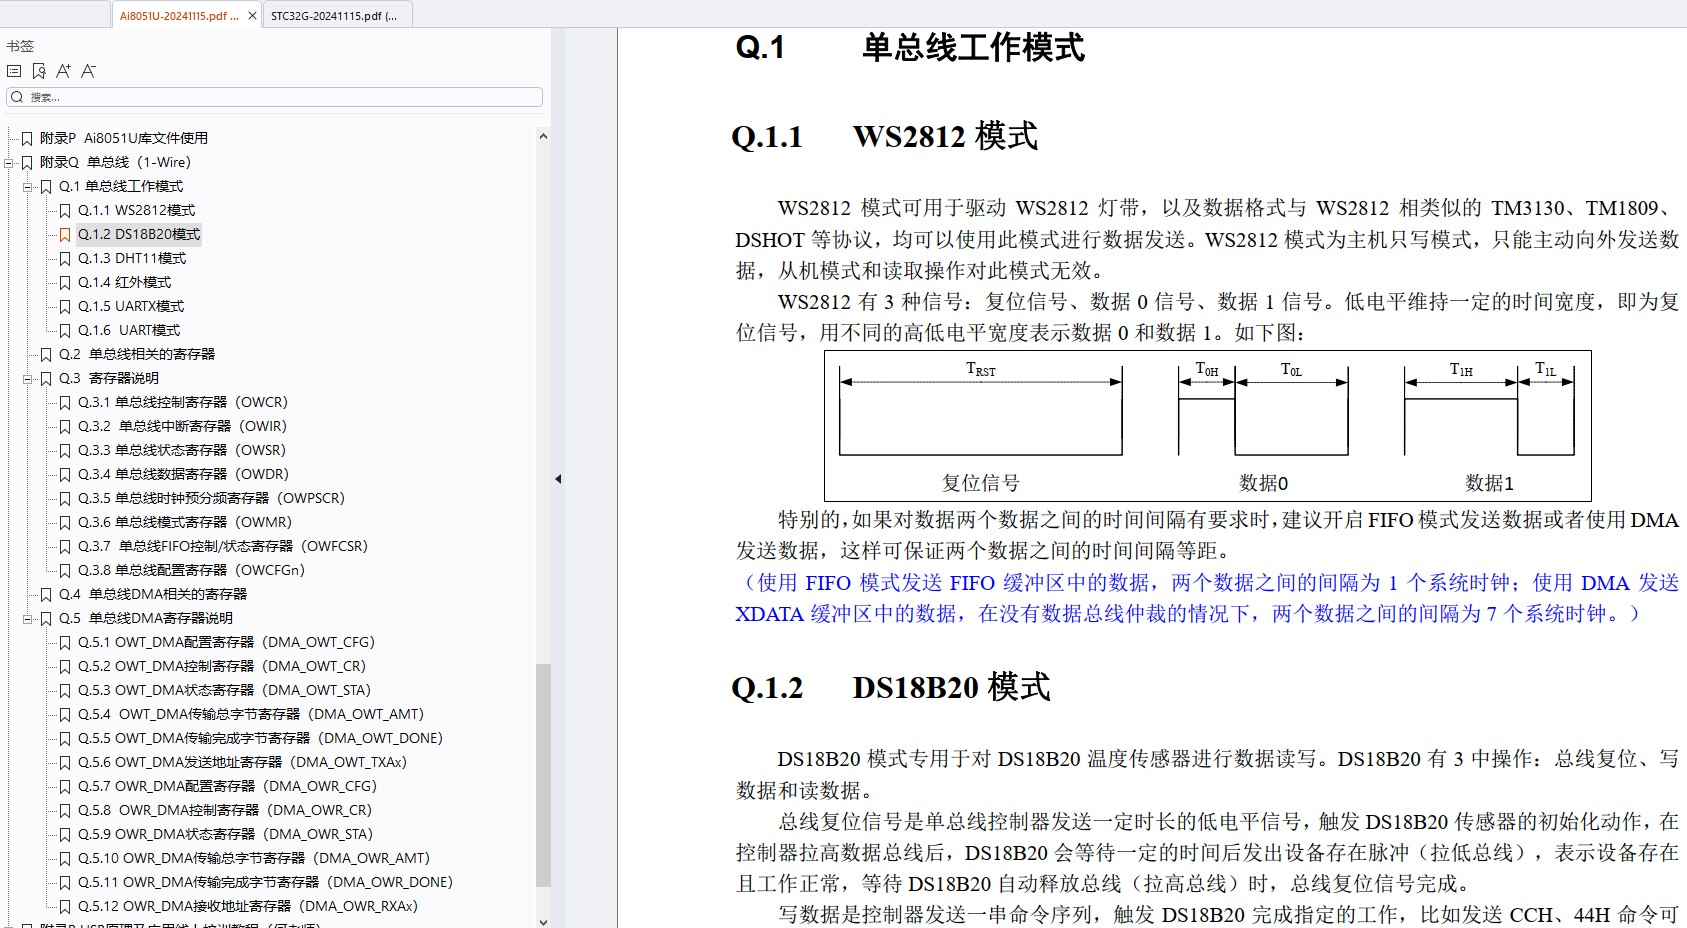
Task: Decrease bookmark font size with A- icon
Action: (x=89, y=71)
